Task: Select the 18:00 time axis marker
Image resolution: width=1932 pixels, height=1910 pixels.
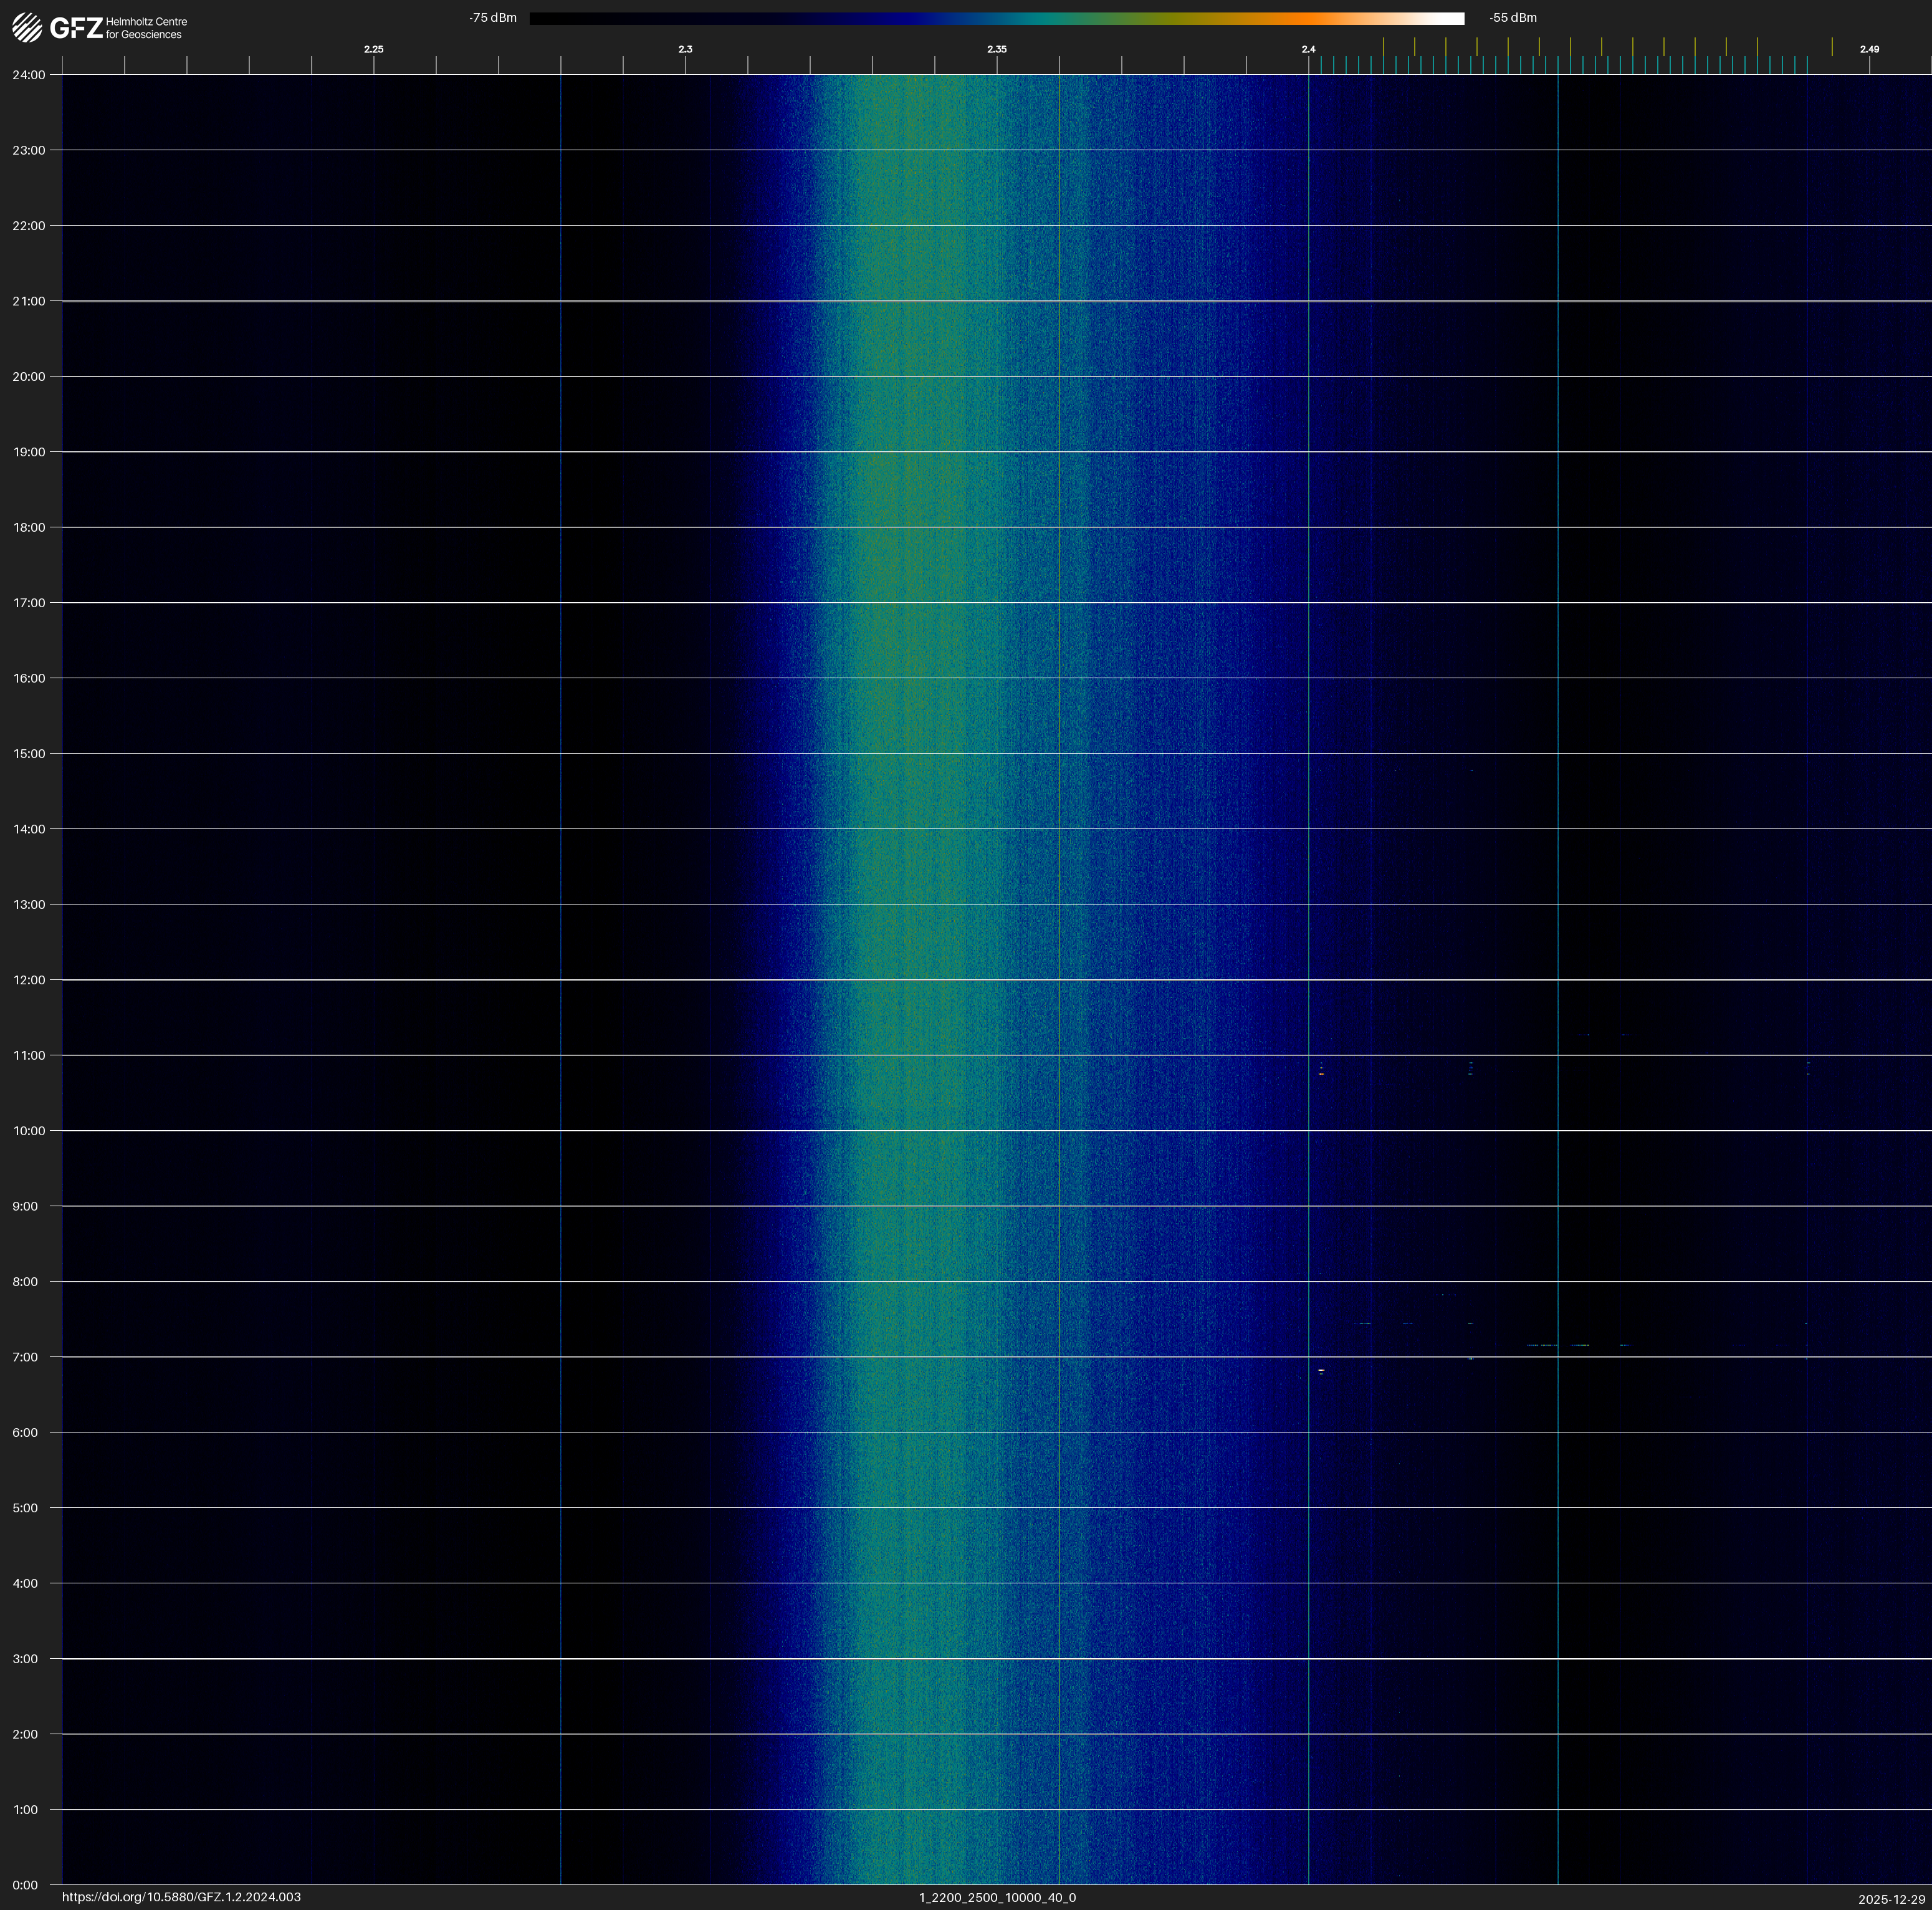Action: click(x=29, y=527)
